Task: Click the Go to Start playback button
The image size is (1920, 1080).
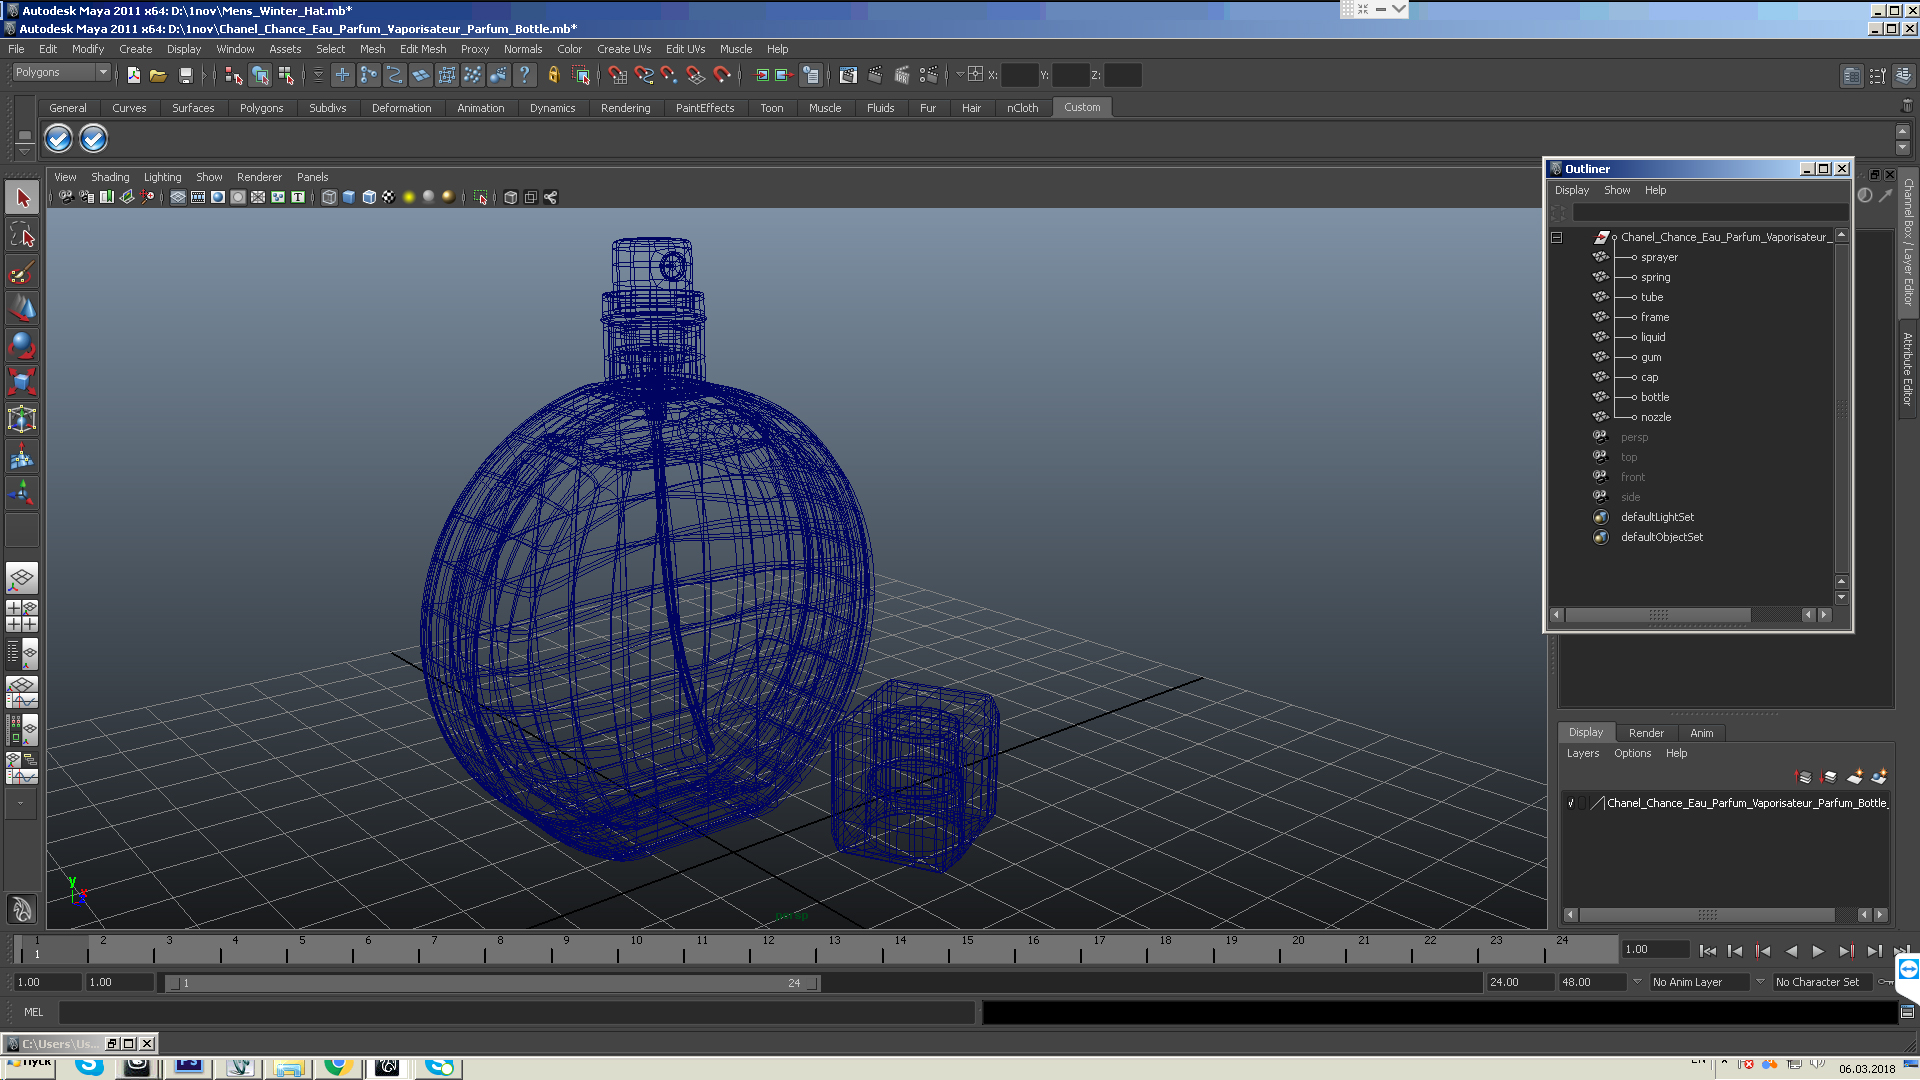Action: pos(1707,951)
